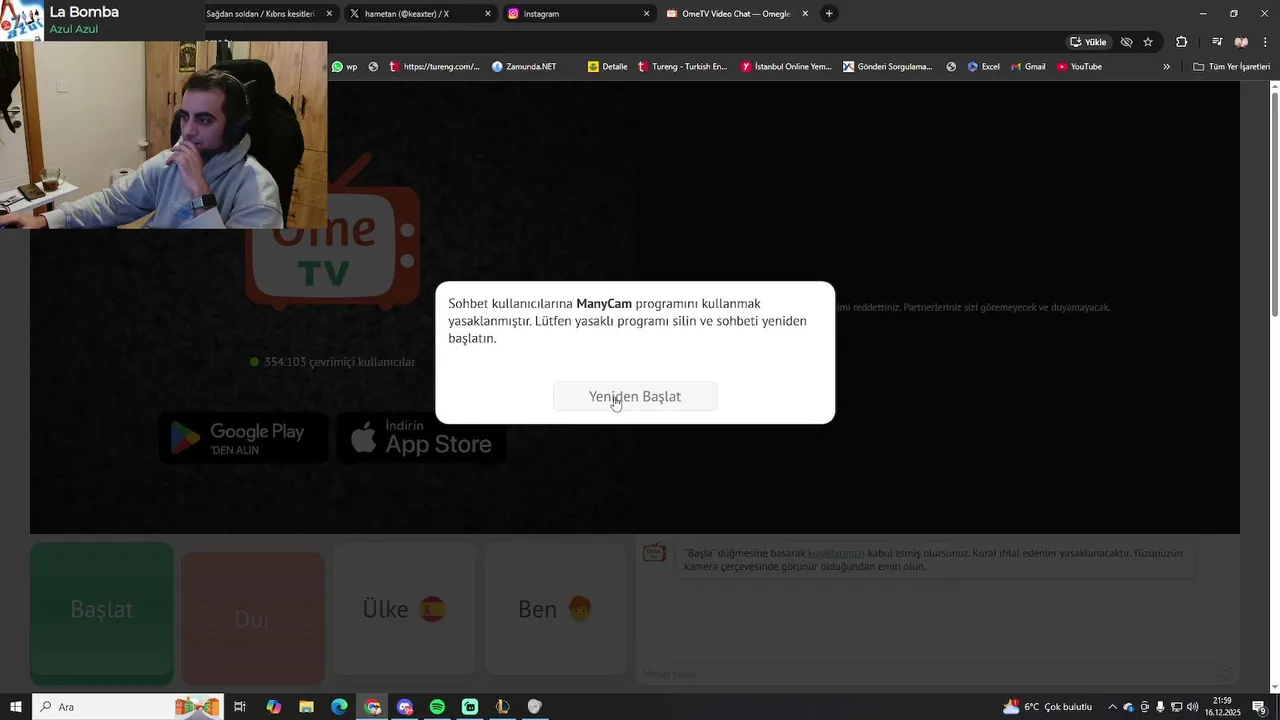Screen dimensions: 1280x720
Task: Click the Dur stop button
Action: click(x=252, y=619)
